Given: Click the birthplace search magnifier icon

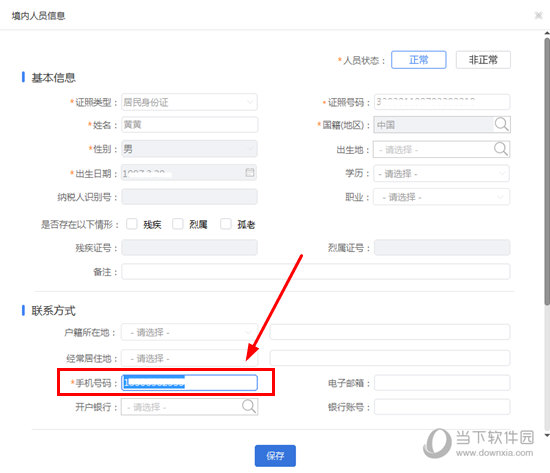Looking at the screenshot, I should tap(501, 149).
